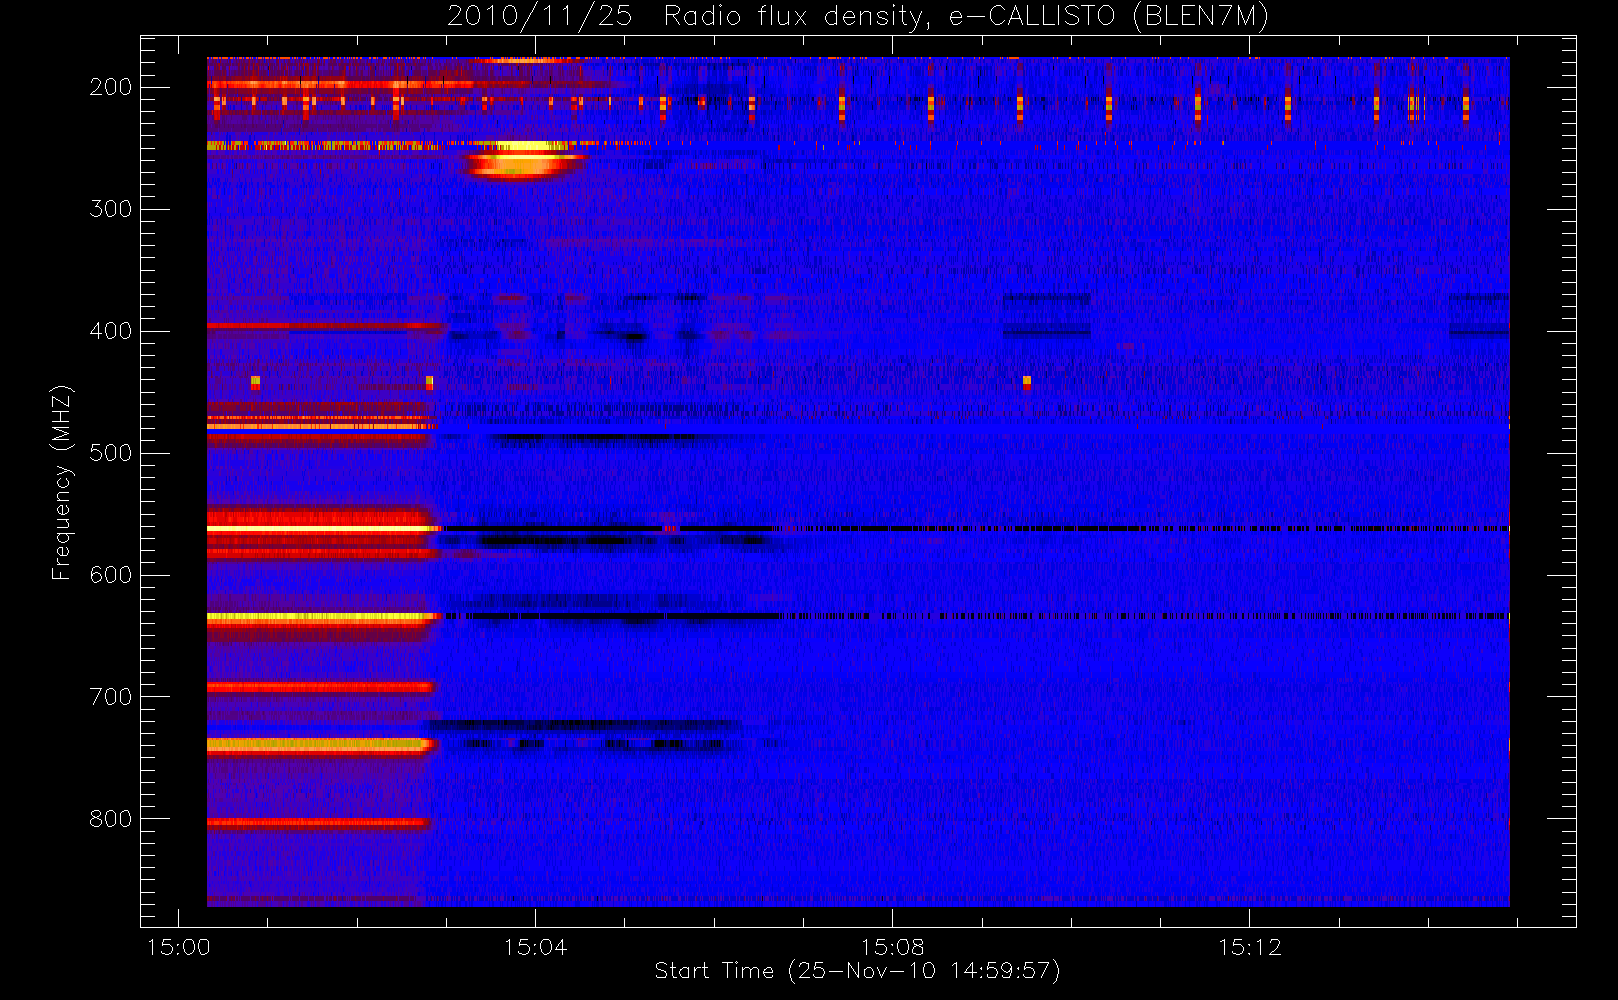Click the 600 frequency tick label
The width and height of the screenshot is (1618, 1000).
pos(110,575)
